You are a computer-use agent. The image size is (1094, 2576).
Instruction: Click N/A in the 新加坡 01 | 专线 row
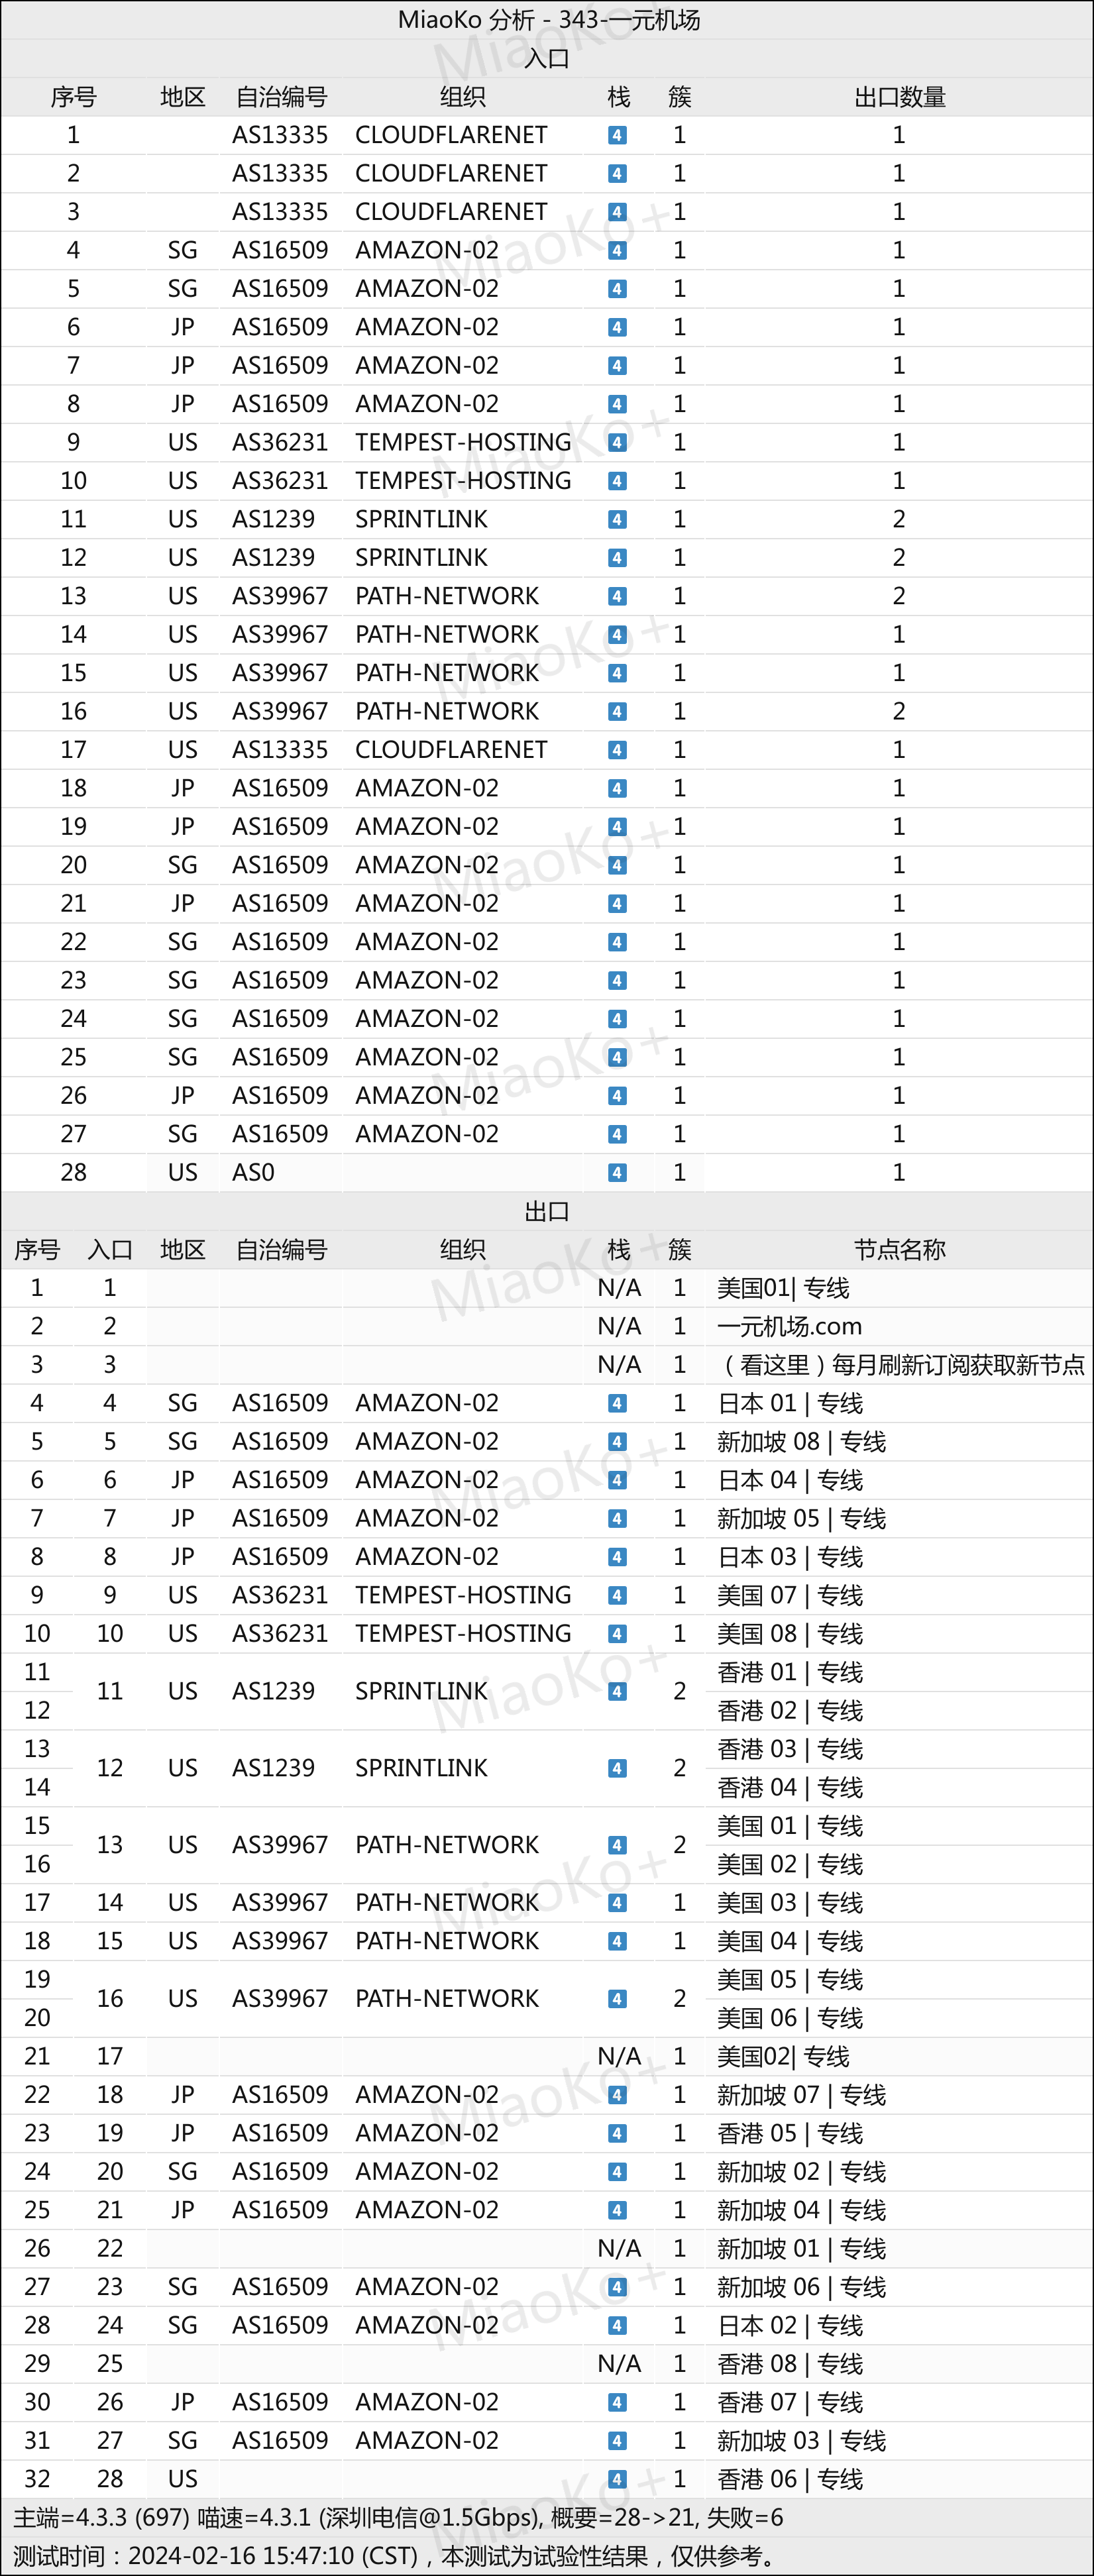[619, 2249]
